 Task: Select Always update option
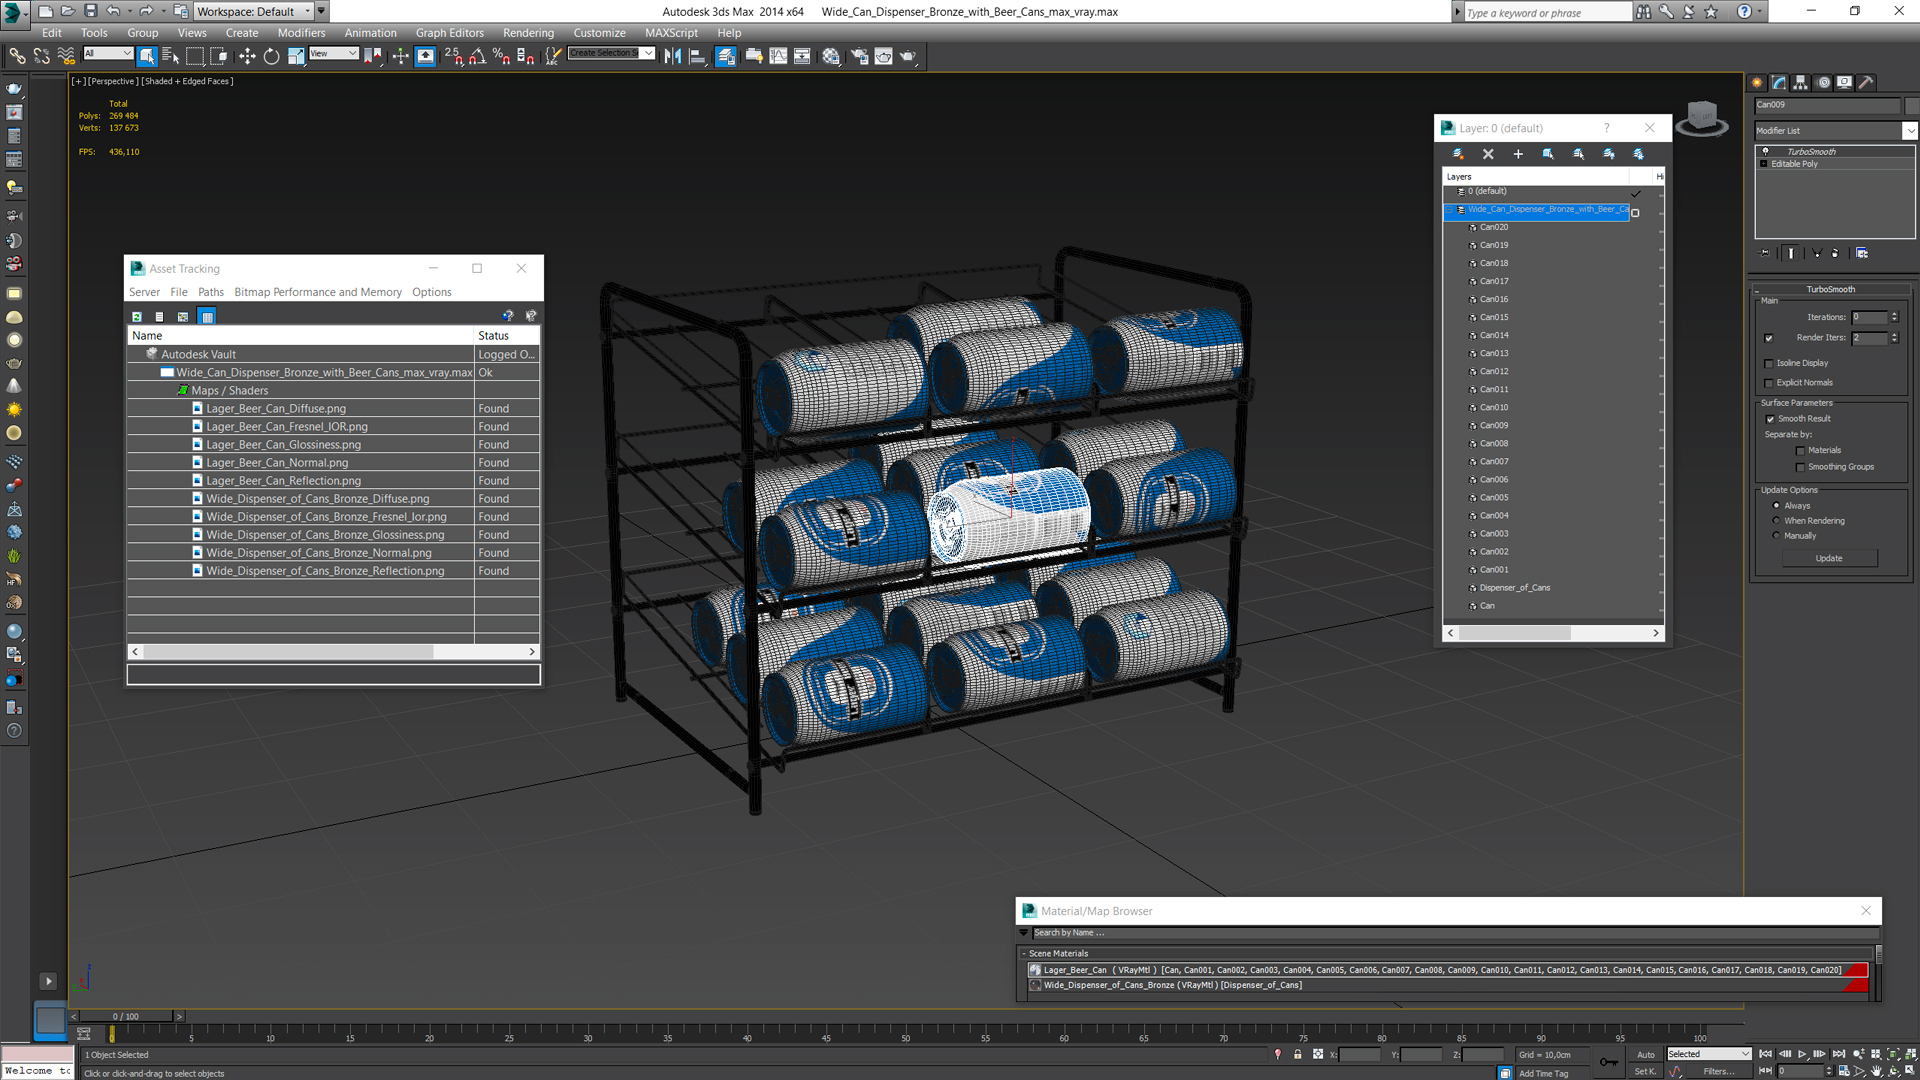[1777, 506]
